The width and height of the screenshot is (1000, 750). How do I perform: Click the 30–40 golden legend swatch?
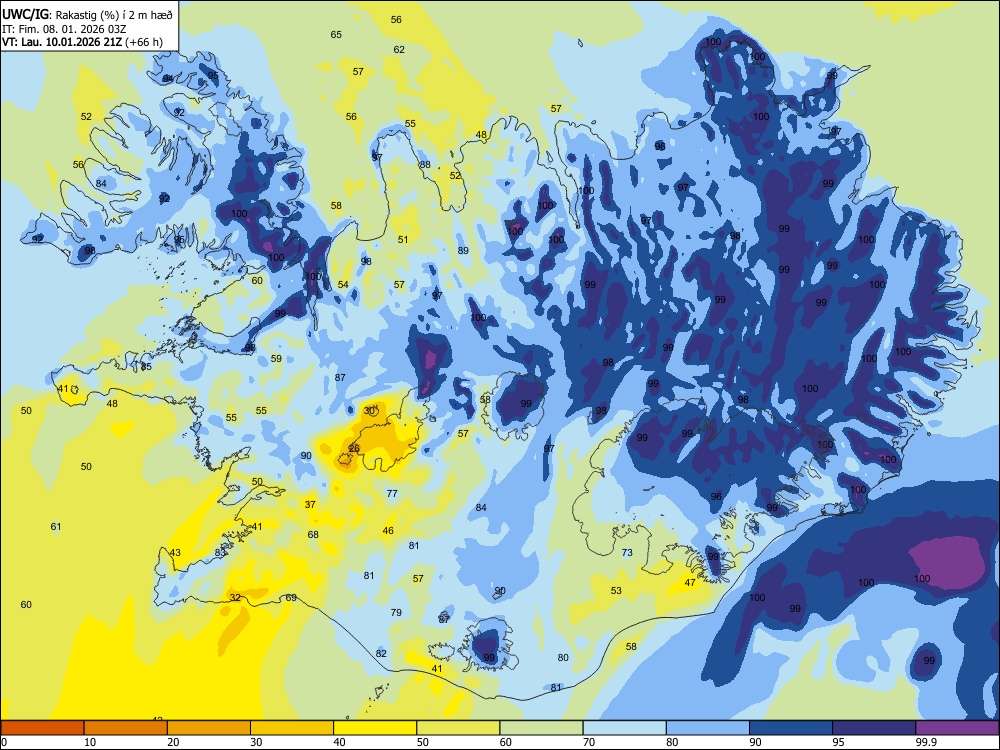click(292, 728)
